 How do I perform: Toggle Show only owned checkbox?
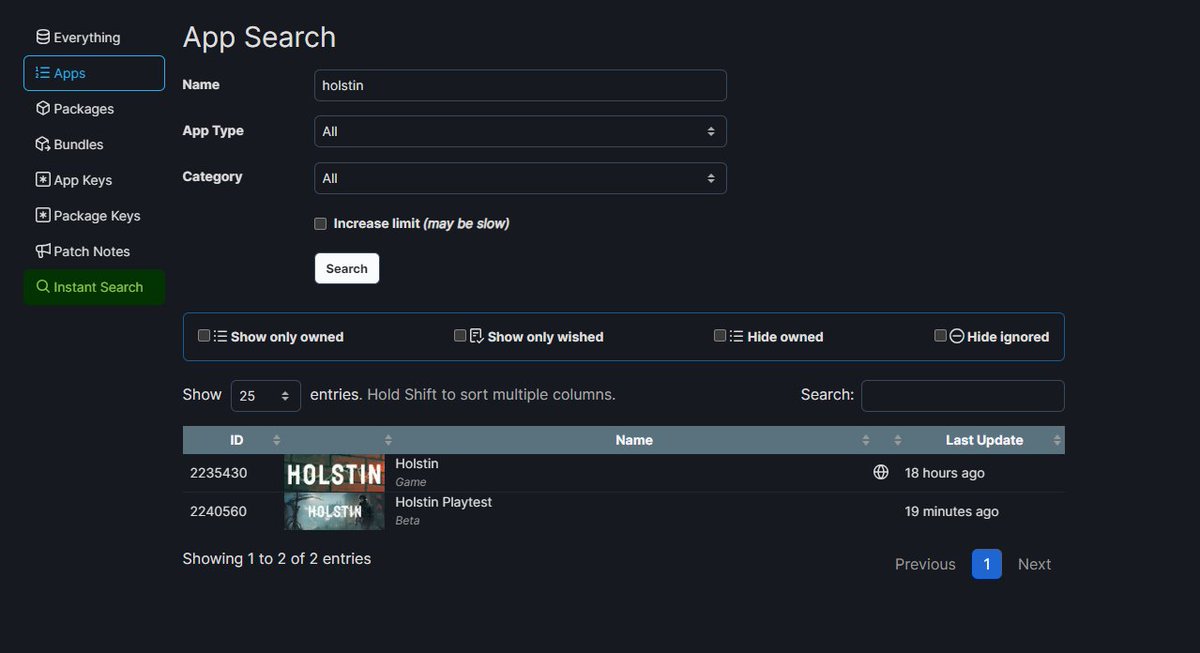tap(204, 336)
